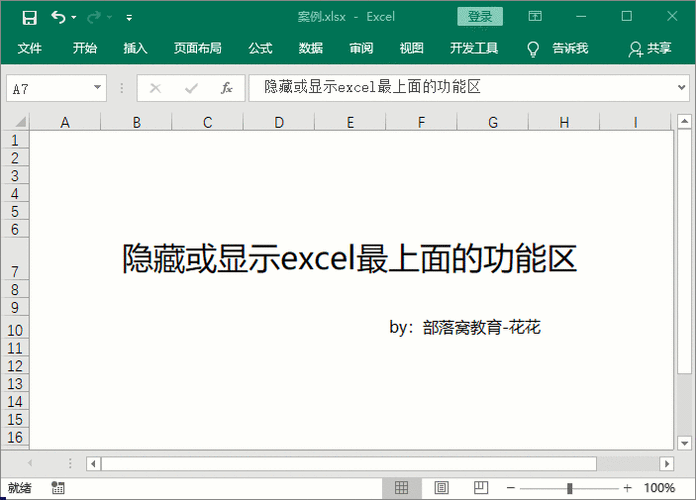Click the Redo arrow icon
Viewport: 696px width, 500px height.
[x=94, y=17]
